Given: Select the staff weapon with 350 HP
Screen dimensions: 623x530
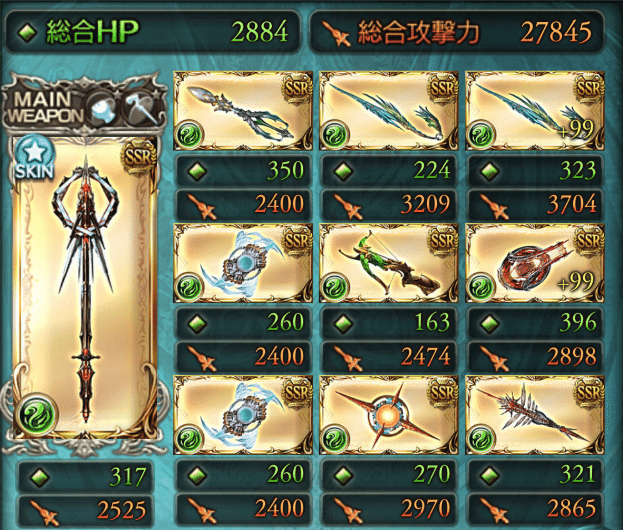Looking at the screenshot, I should (243, 110).
